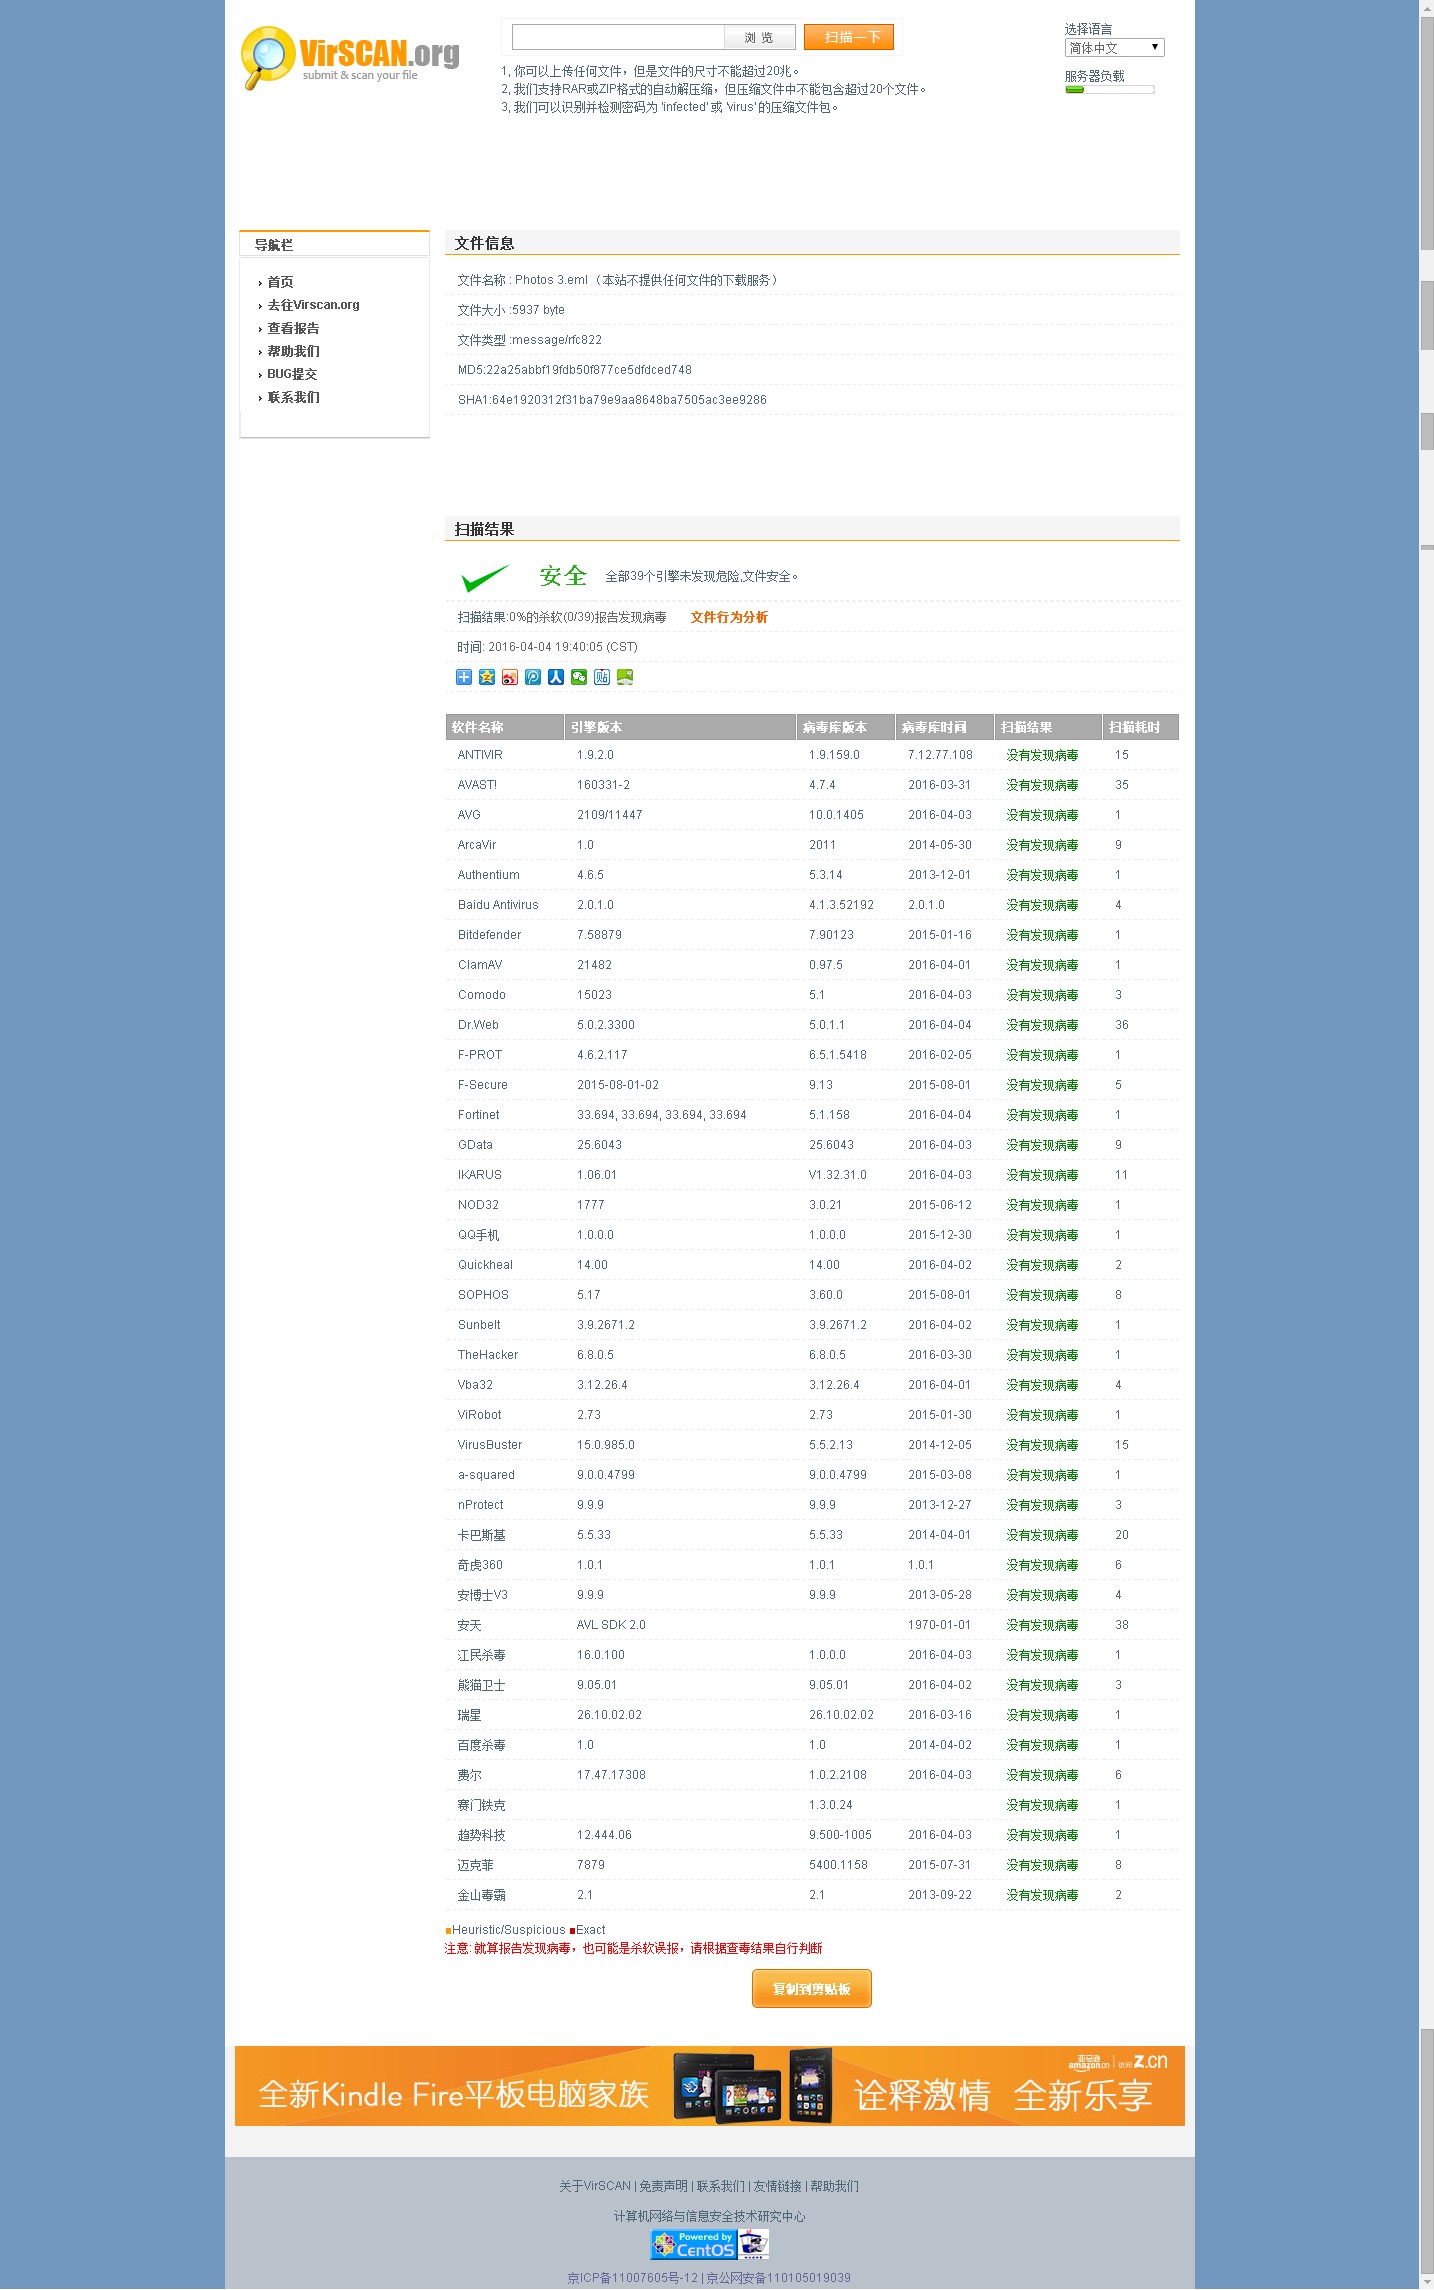This screenshot has width=1434, height=2290.
Task: Click the Baidu Antivirus row name
Action: coord(498,905)
